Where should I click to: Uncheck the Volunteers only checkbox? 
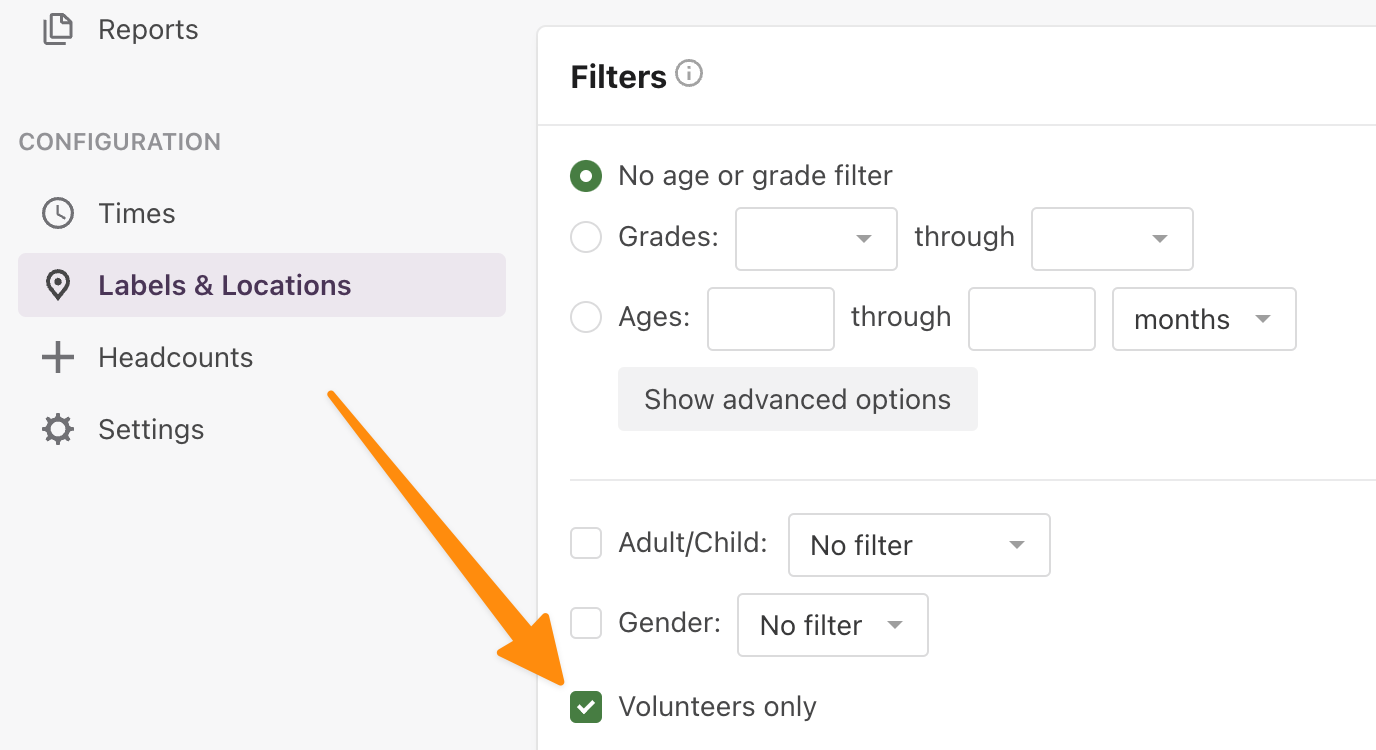tap(586, 707)
